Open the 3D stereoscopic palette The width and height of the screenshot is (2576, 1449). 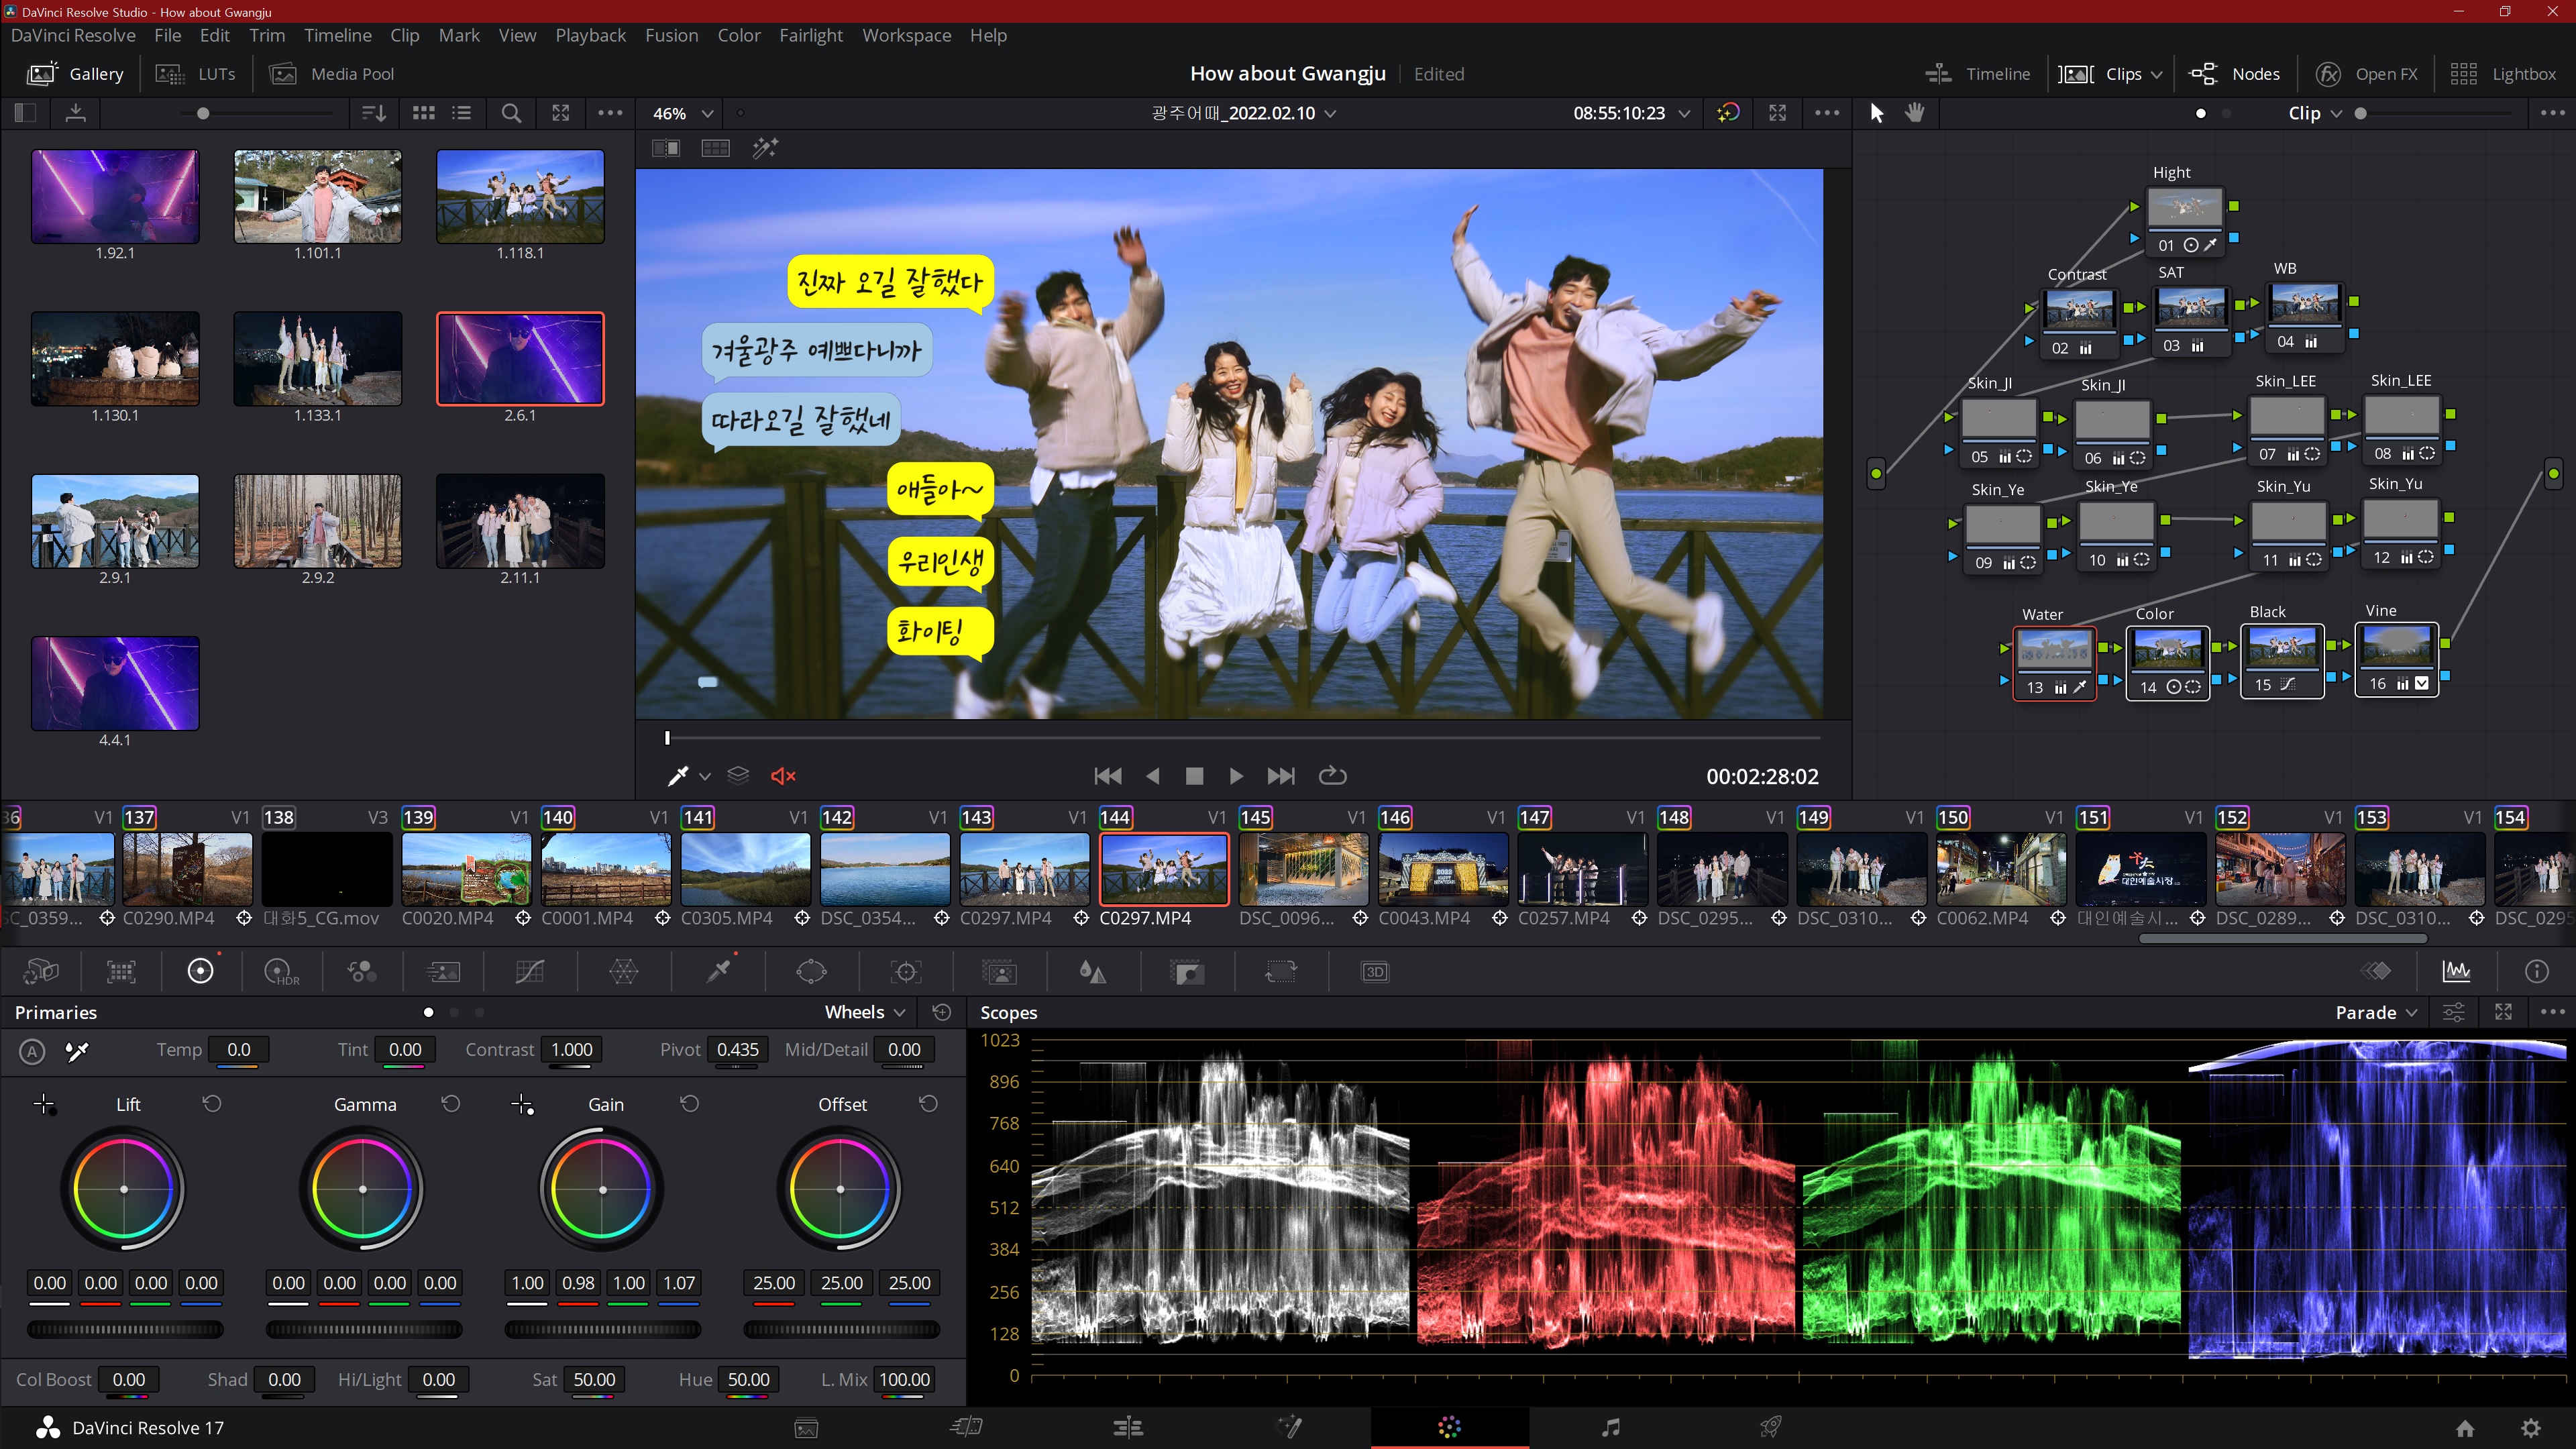point(1375,971)
